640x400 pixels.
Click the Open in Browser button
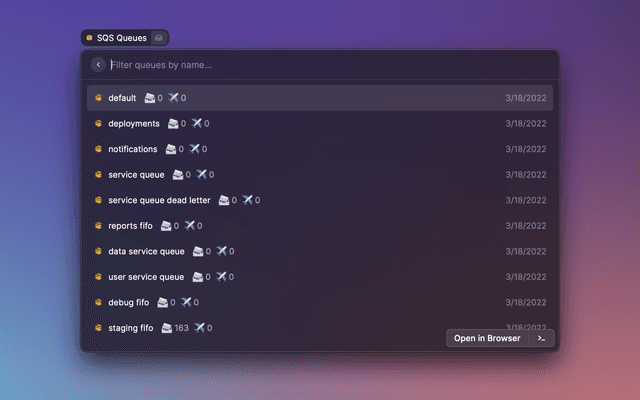(x=487, y=338)
